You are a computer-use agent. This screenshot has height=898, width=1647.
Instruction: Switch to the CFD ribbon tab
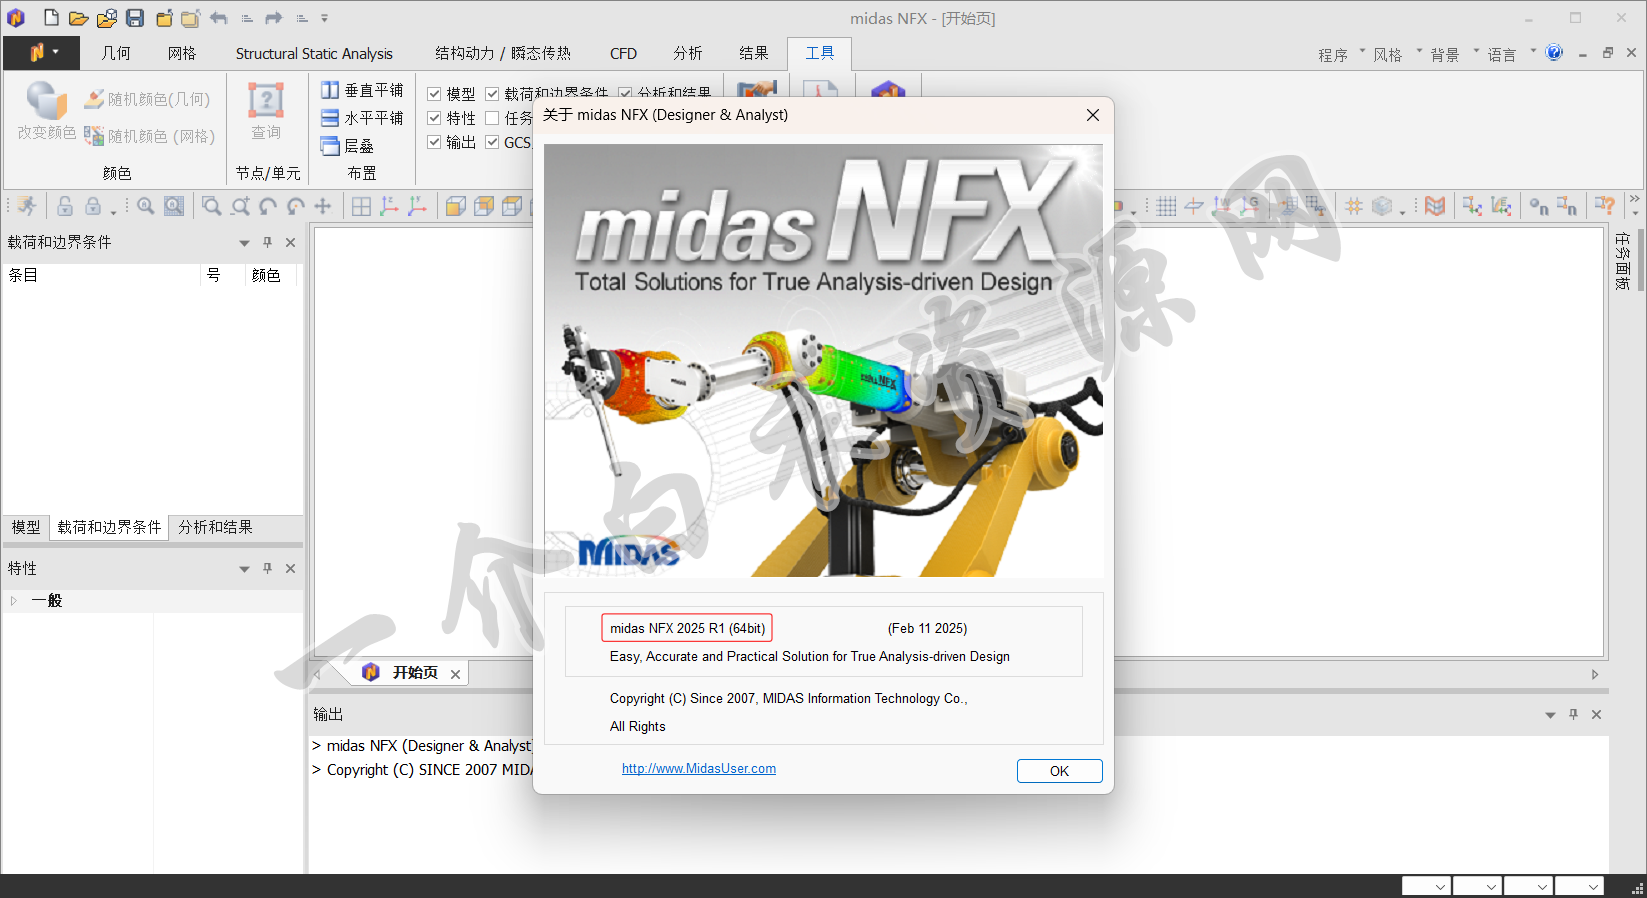point(623,53)
